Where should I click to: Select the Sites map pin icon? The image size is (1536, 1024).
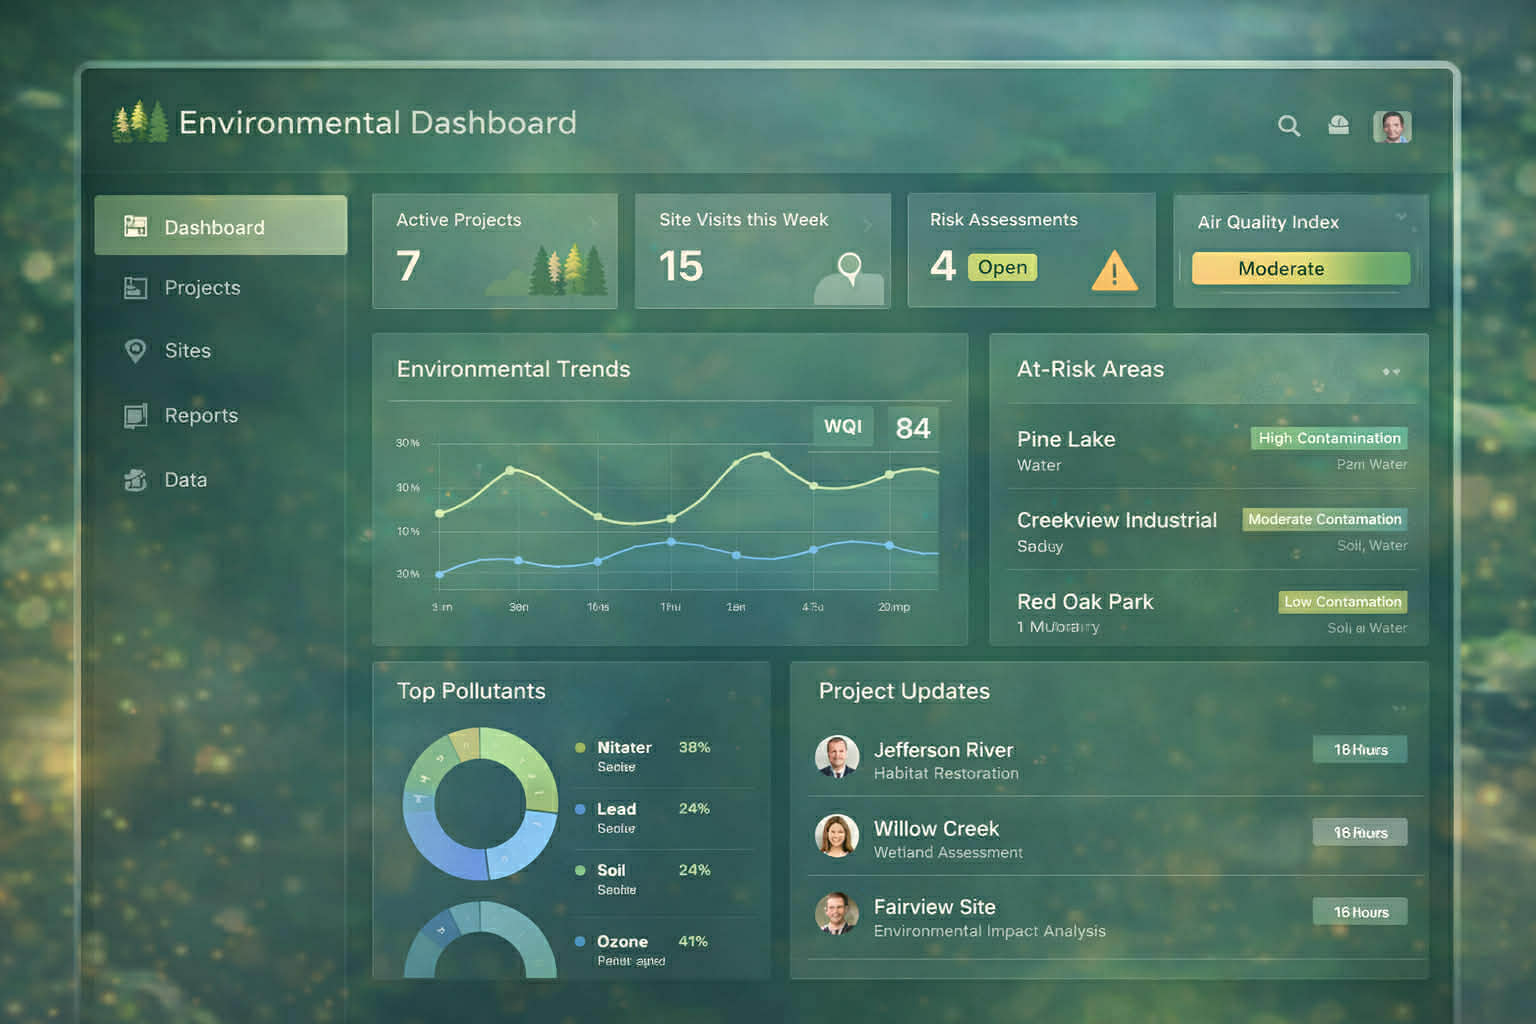(135, 351)
